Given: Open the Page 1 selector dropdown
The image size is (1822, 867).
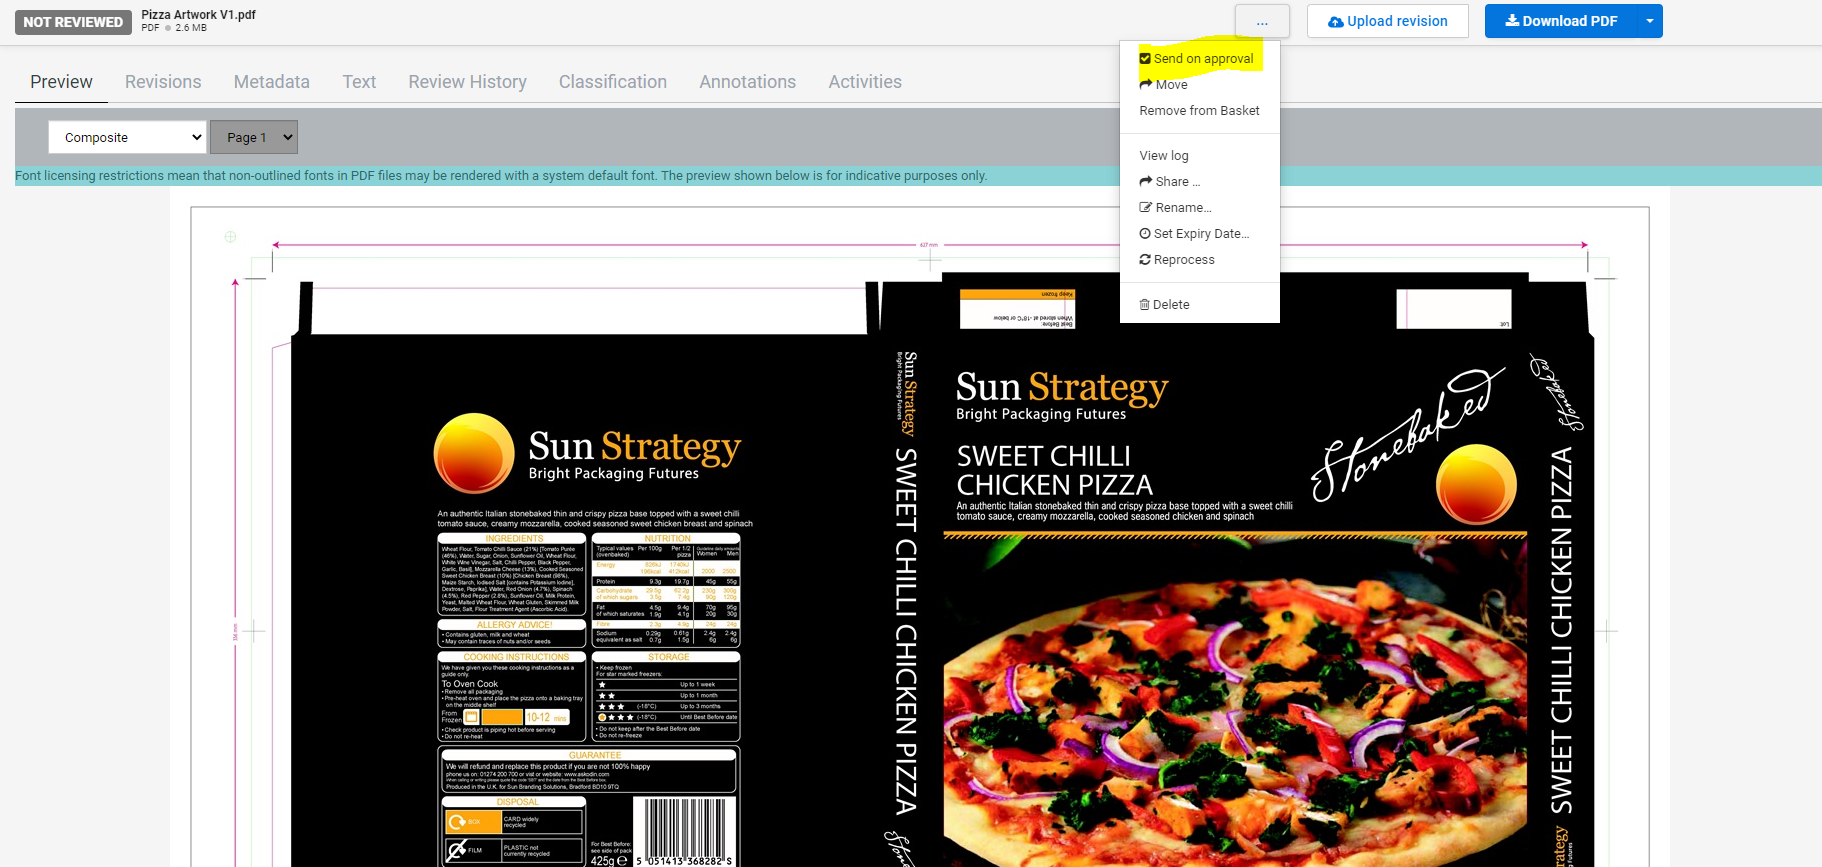Looking at the screenshot, I should [x=254, y=137].
